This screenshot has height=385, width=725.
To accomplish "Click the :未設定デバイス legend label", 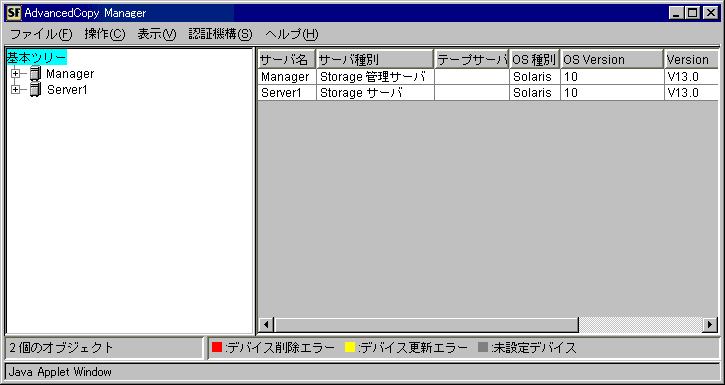I will (x=534, y=348).
